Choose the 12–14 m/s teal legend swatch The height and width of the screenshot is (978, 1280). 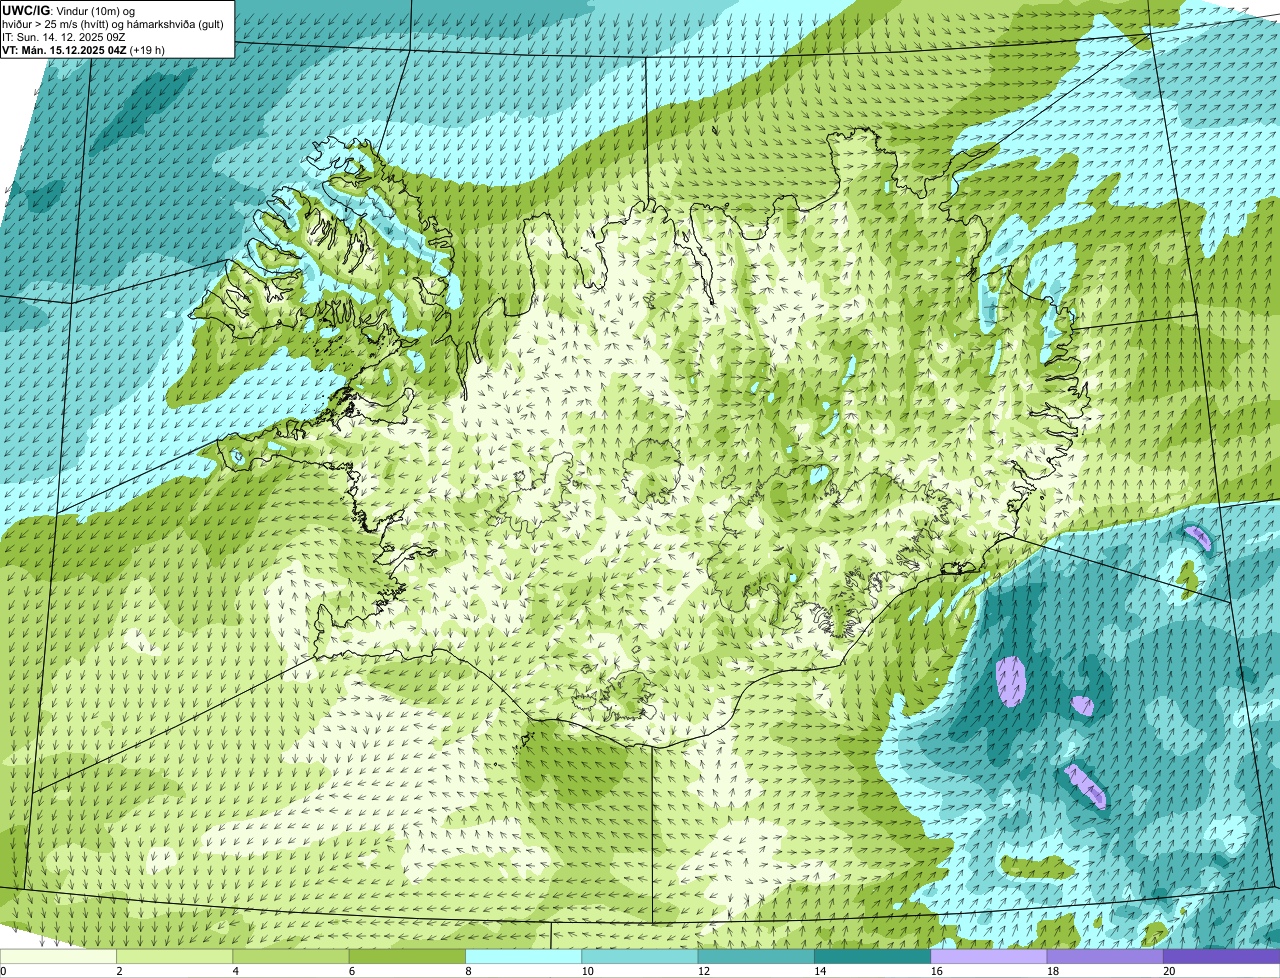tap(756, 956)
